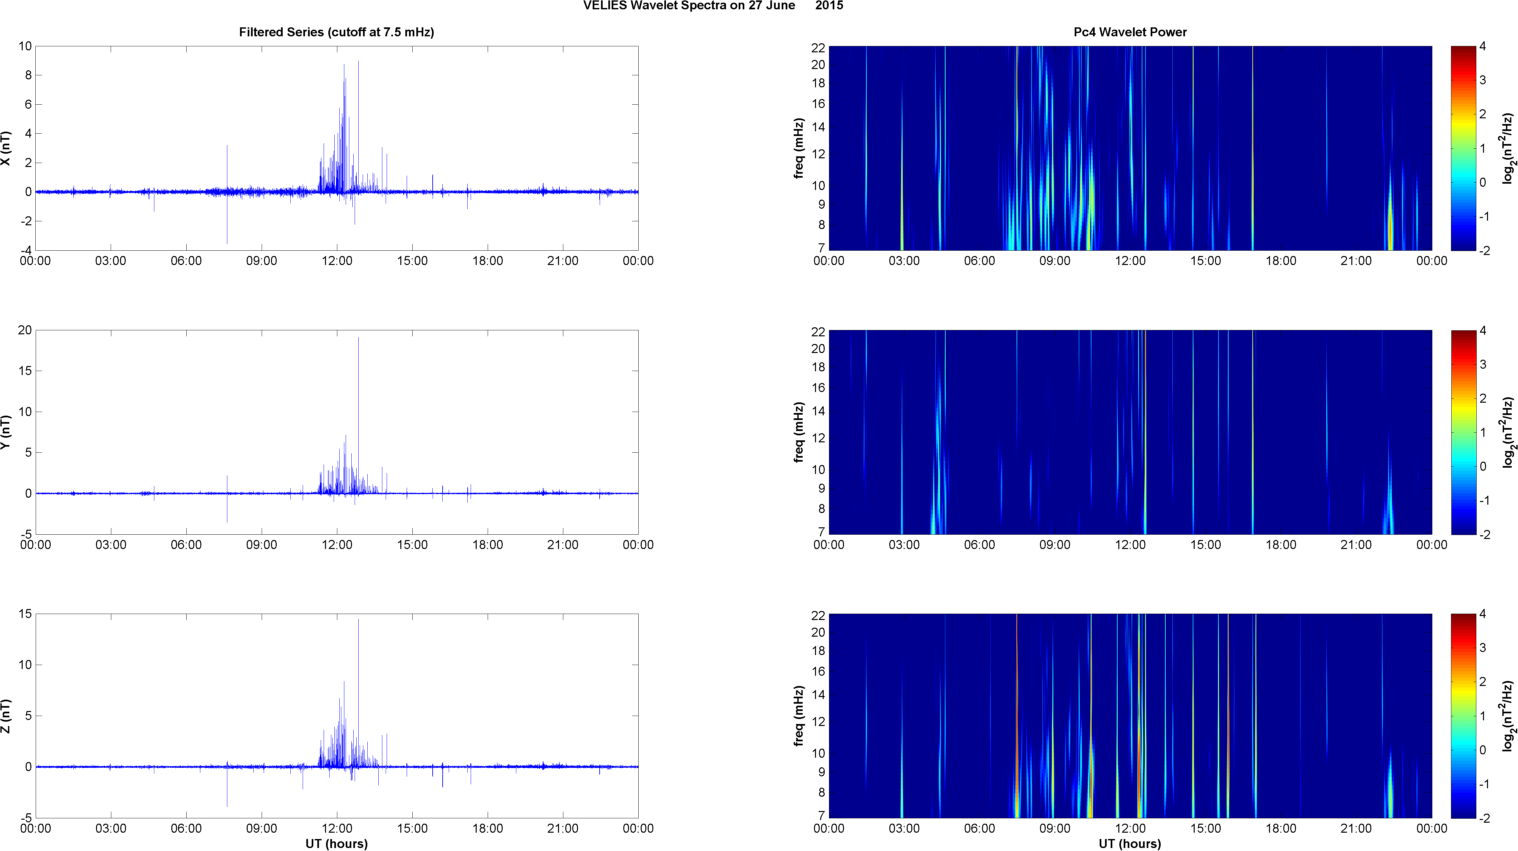1518x851 pixels.
Task: Click the 'X (nT)' axis label
Action: (6, 148)
